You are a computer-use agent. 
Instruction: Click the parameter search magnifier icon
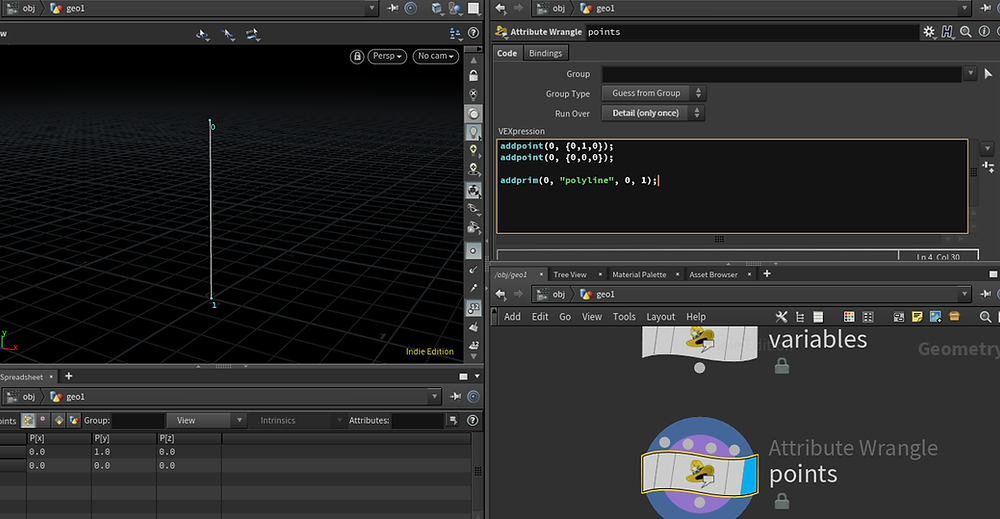pyautogui.click(x=966, y=31)
